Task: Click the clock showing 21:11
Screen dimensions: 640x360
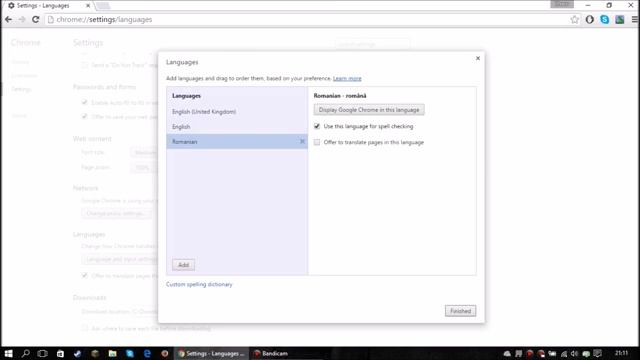Action: [x=621, y=353]
